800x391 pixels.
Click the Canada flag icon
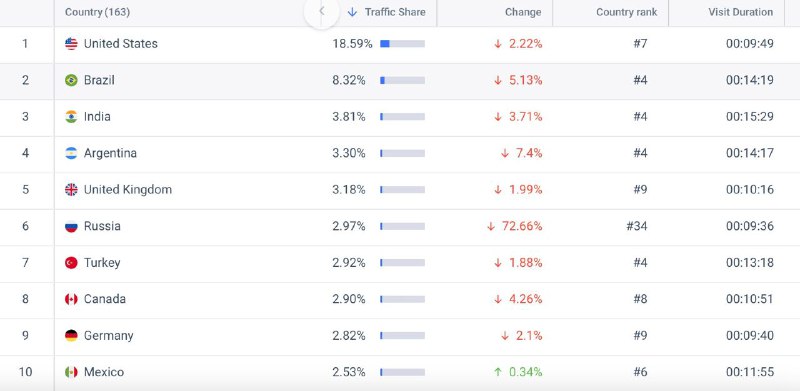pyautogui.click(x=71, y=299)
